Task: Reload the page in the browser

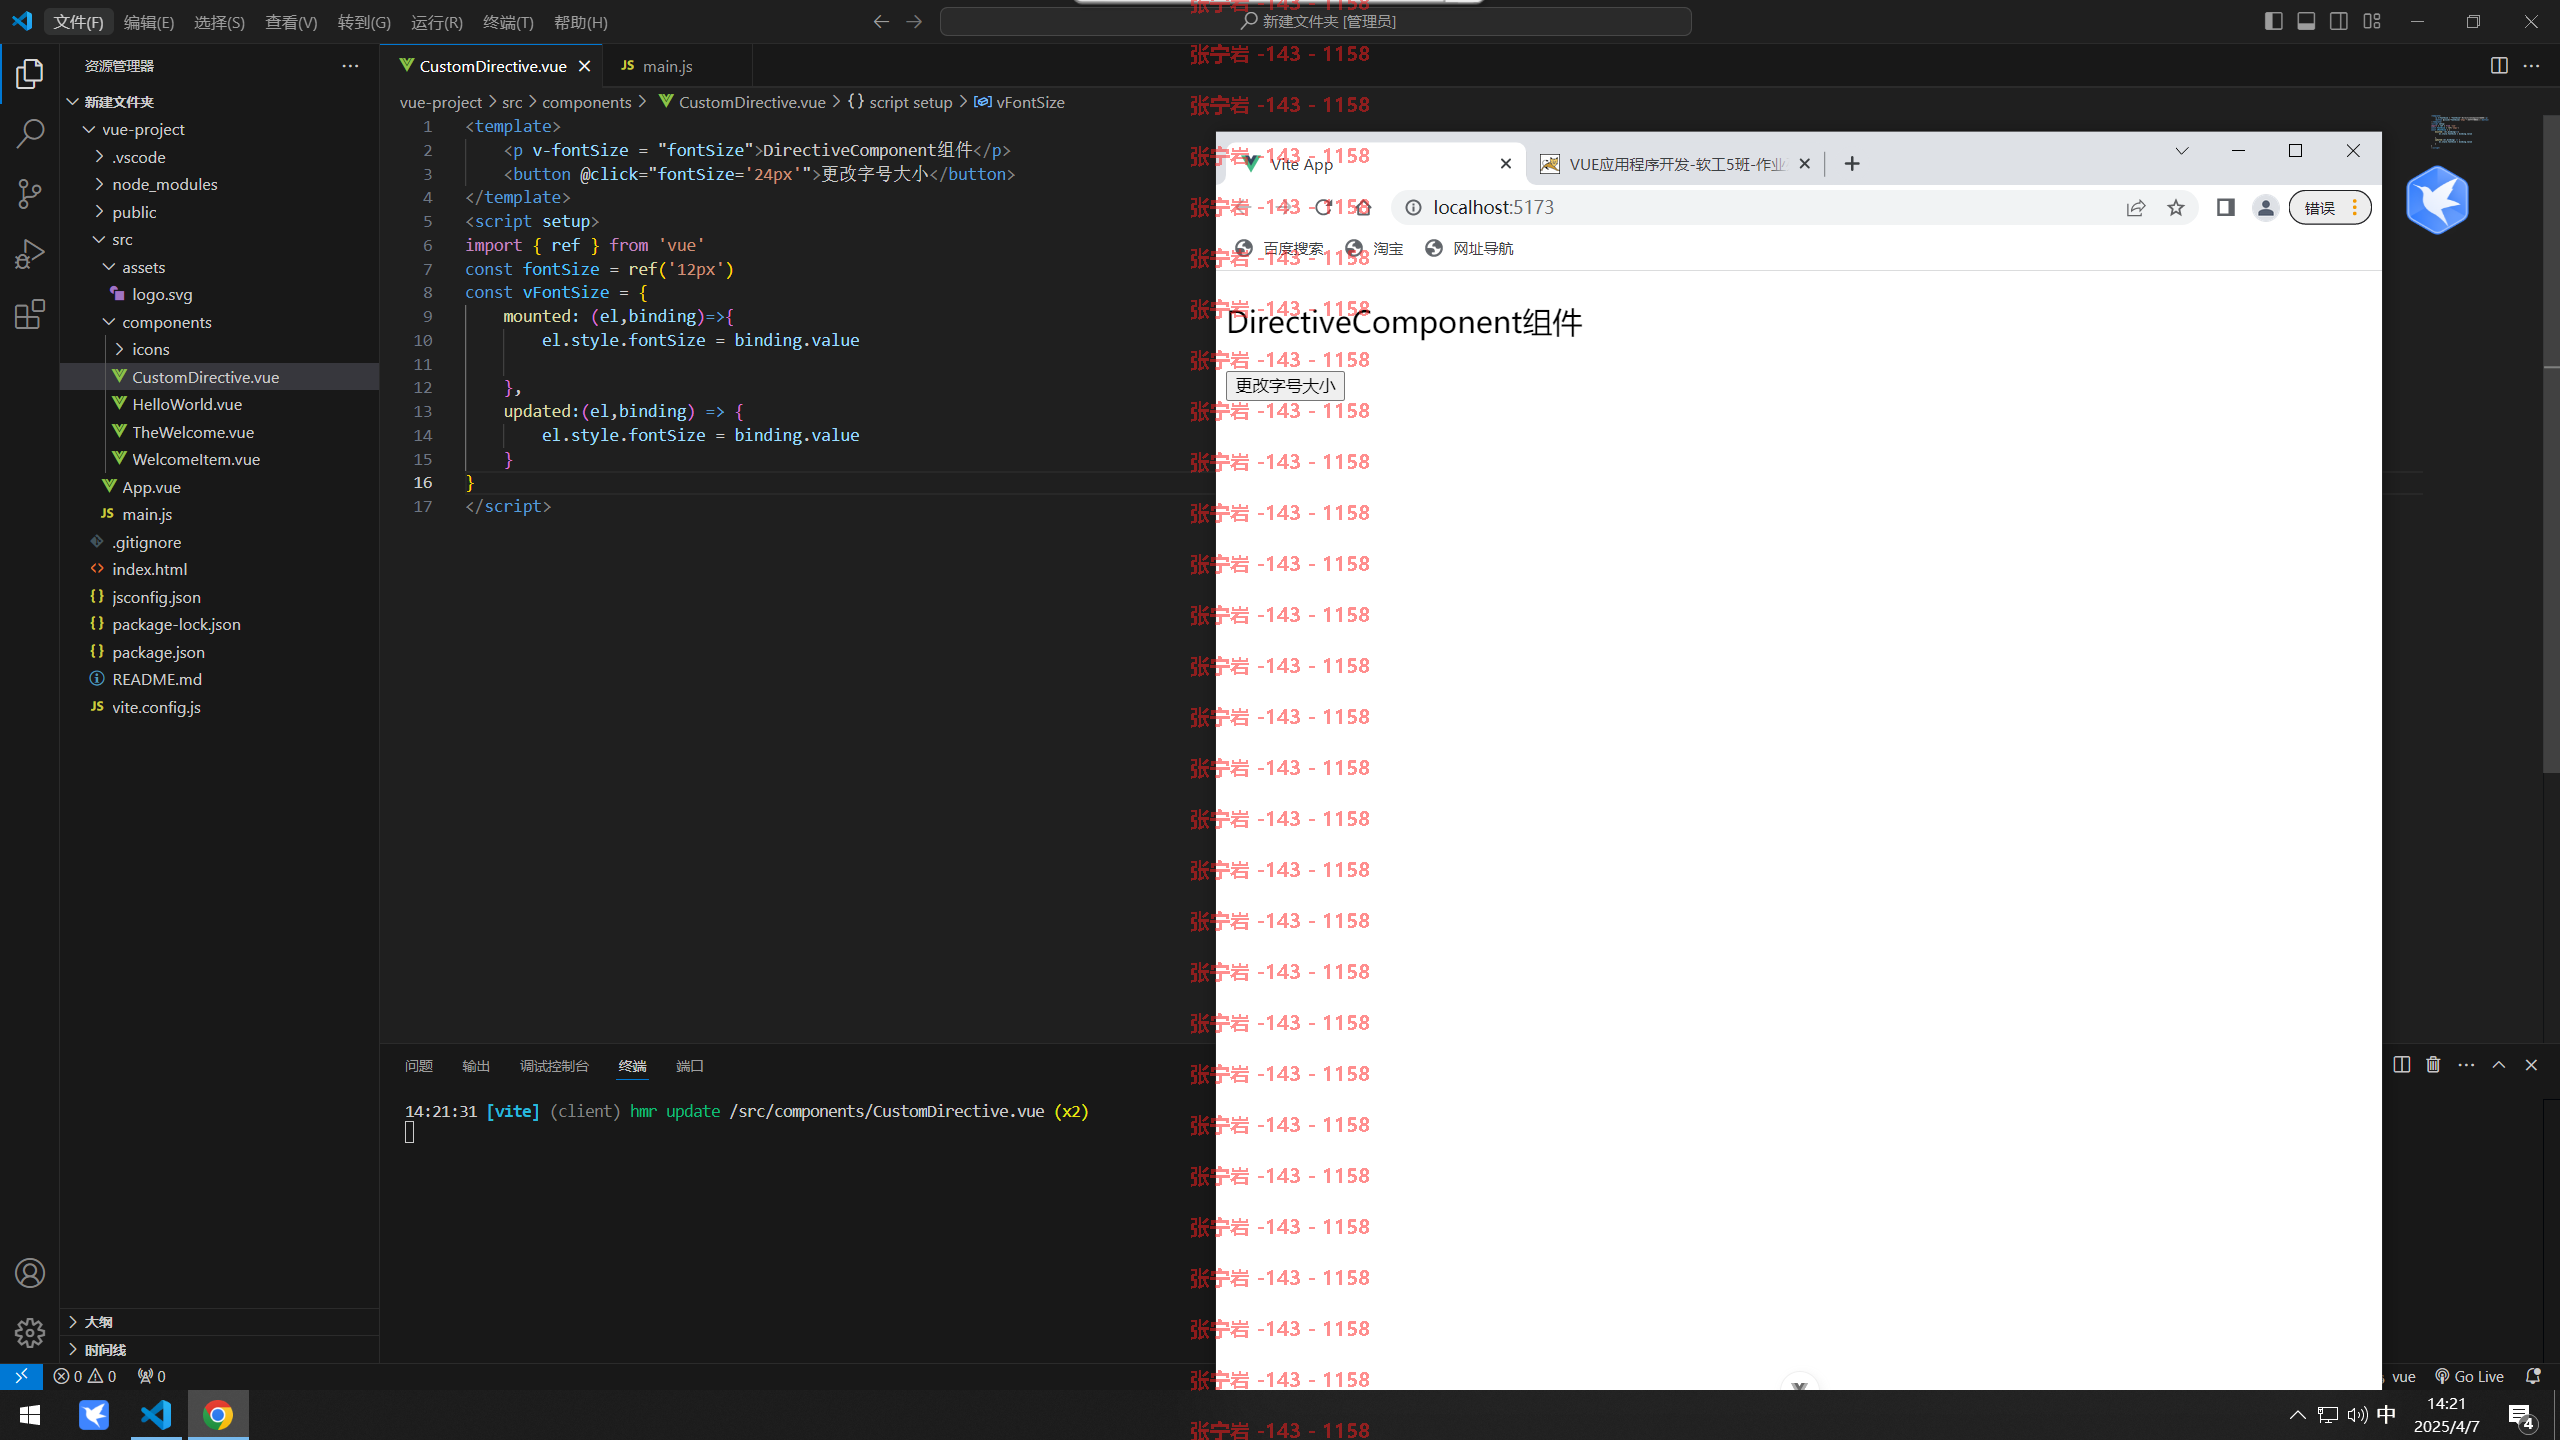Action: pos(1323,207)
